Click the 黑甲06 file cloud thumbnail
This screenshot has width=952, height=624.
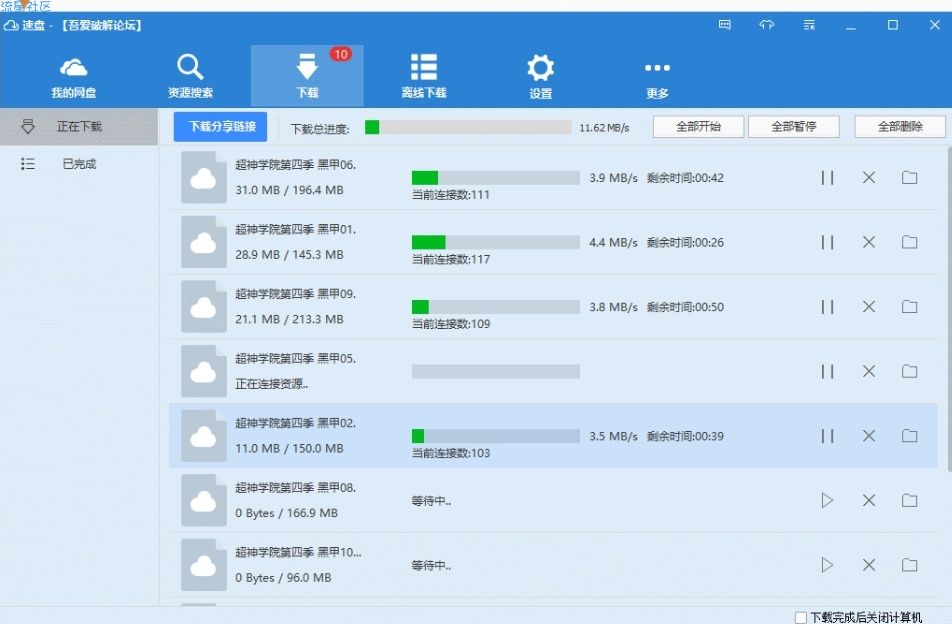[x=203, y=177]
